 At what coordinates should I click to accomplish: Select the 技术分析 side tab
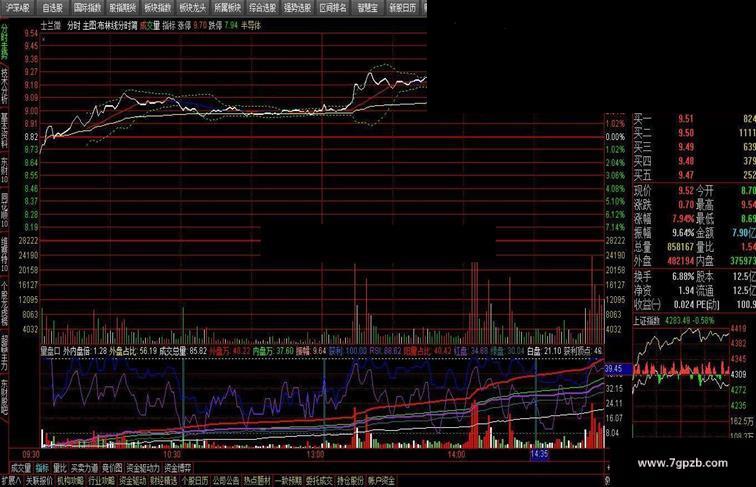coord(4,86)
